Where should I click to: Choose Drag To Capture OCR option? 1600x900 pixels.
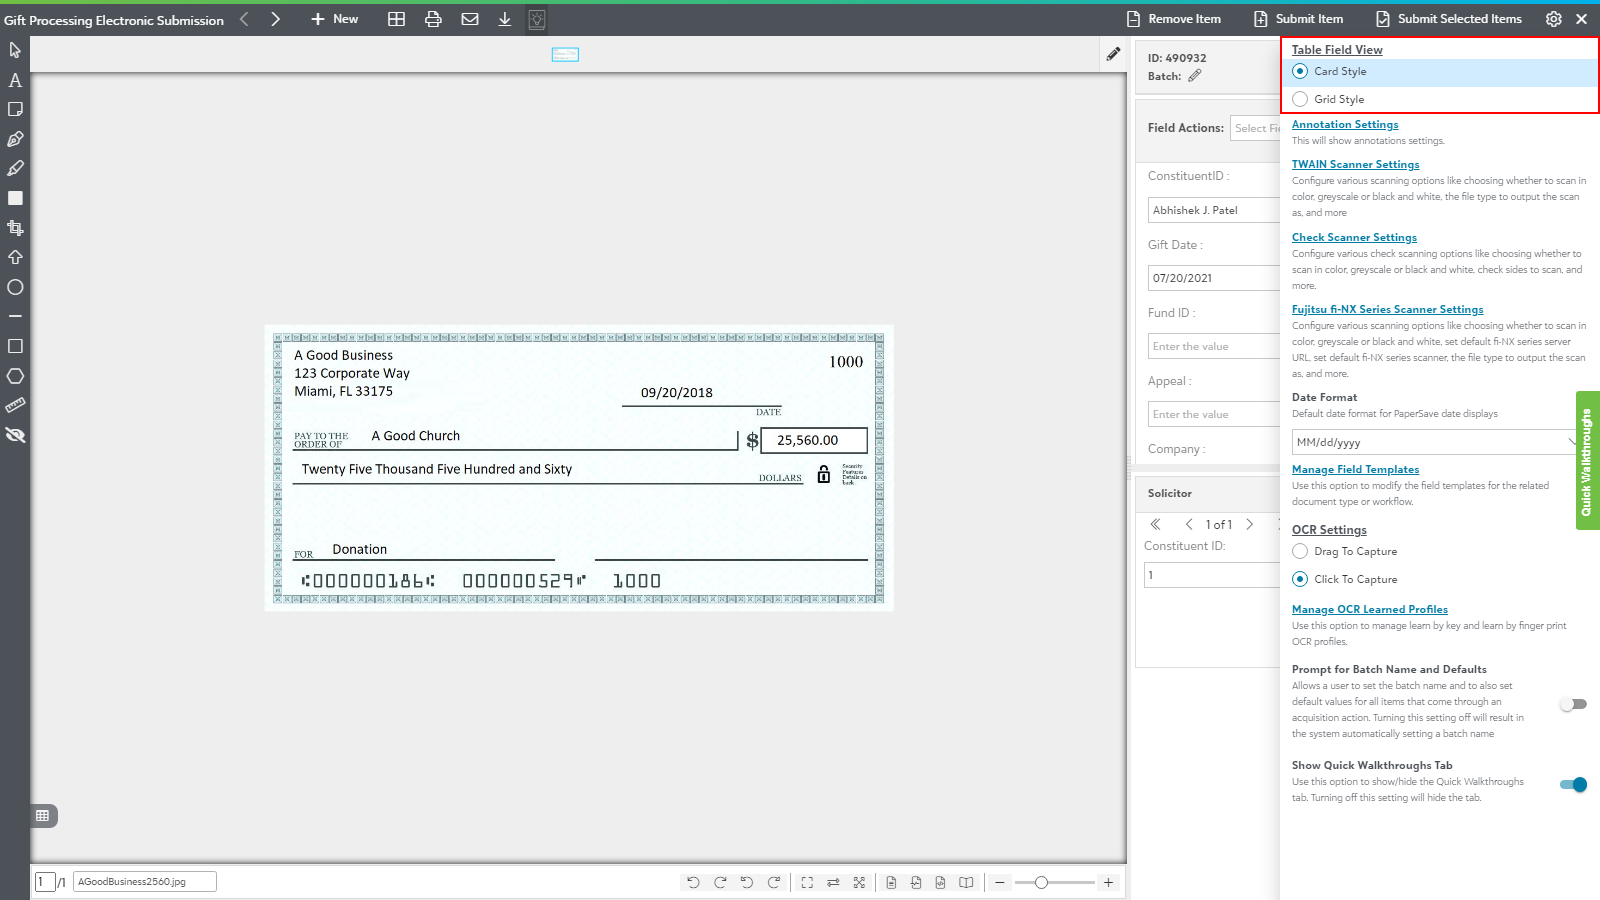[x=1300, y=551]
